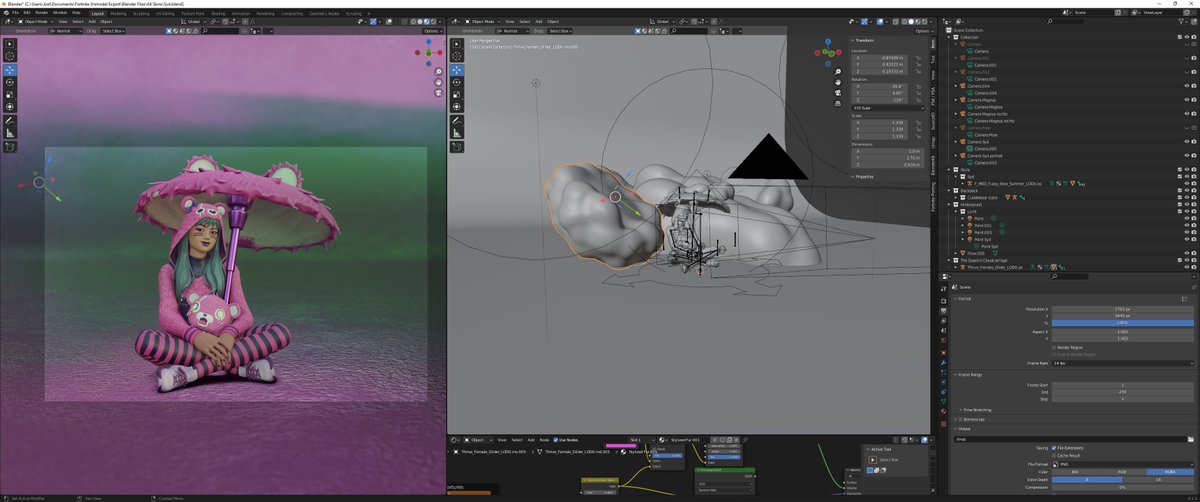This screenshot has width=1200, height=502.
Task: Open the Window menu
Action: tap(60, 13)
